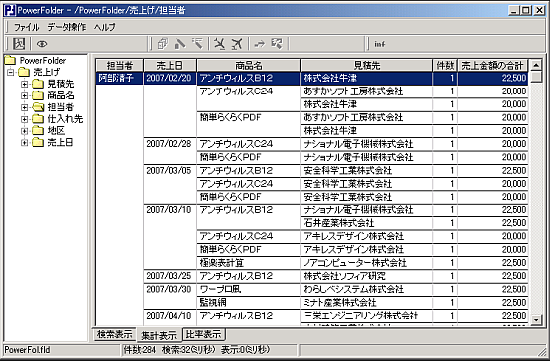Select the わらしべシステム株式会社 cell
The image size is (550, 361).
pyautogui.click(x=367, y=289)
